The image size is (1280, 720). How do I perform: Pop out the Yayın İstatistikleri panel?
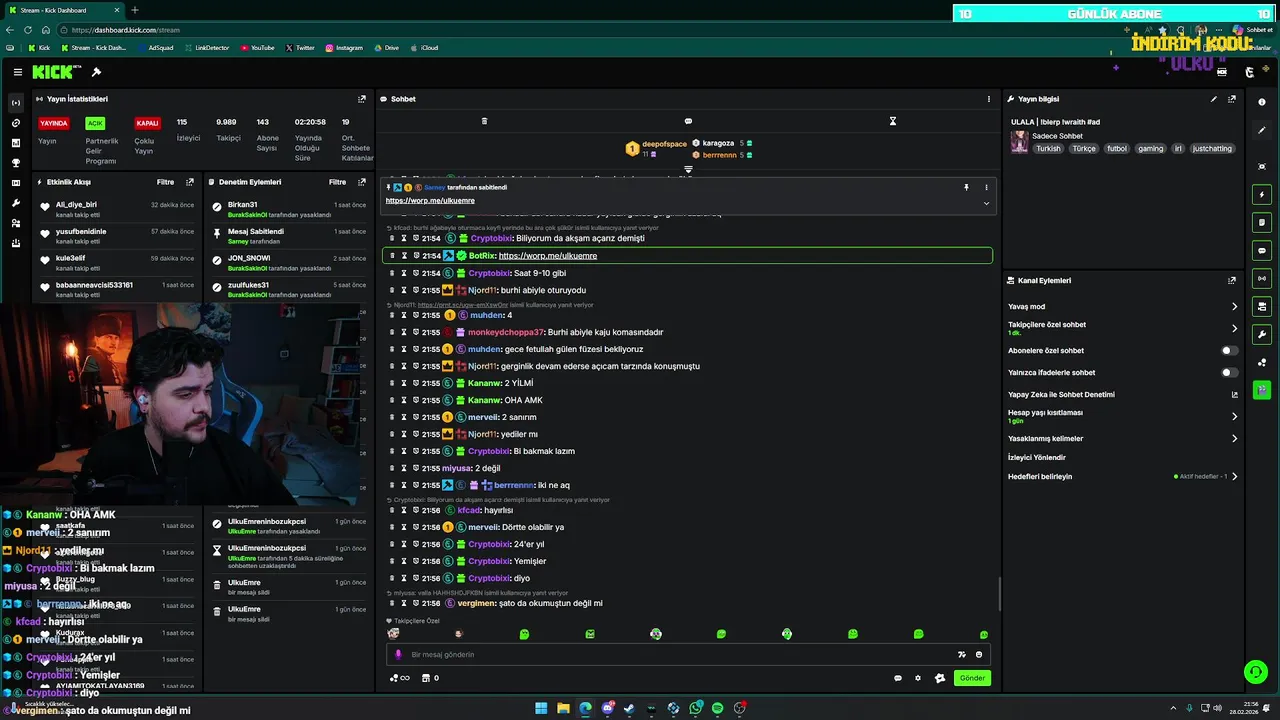362,99
